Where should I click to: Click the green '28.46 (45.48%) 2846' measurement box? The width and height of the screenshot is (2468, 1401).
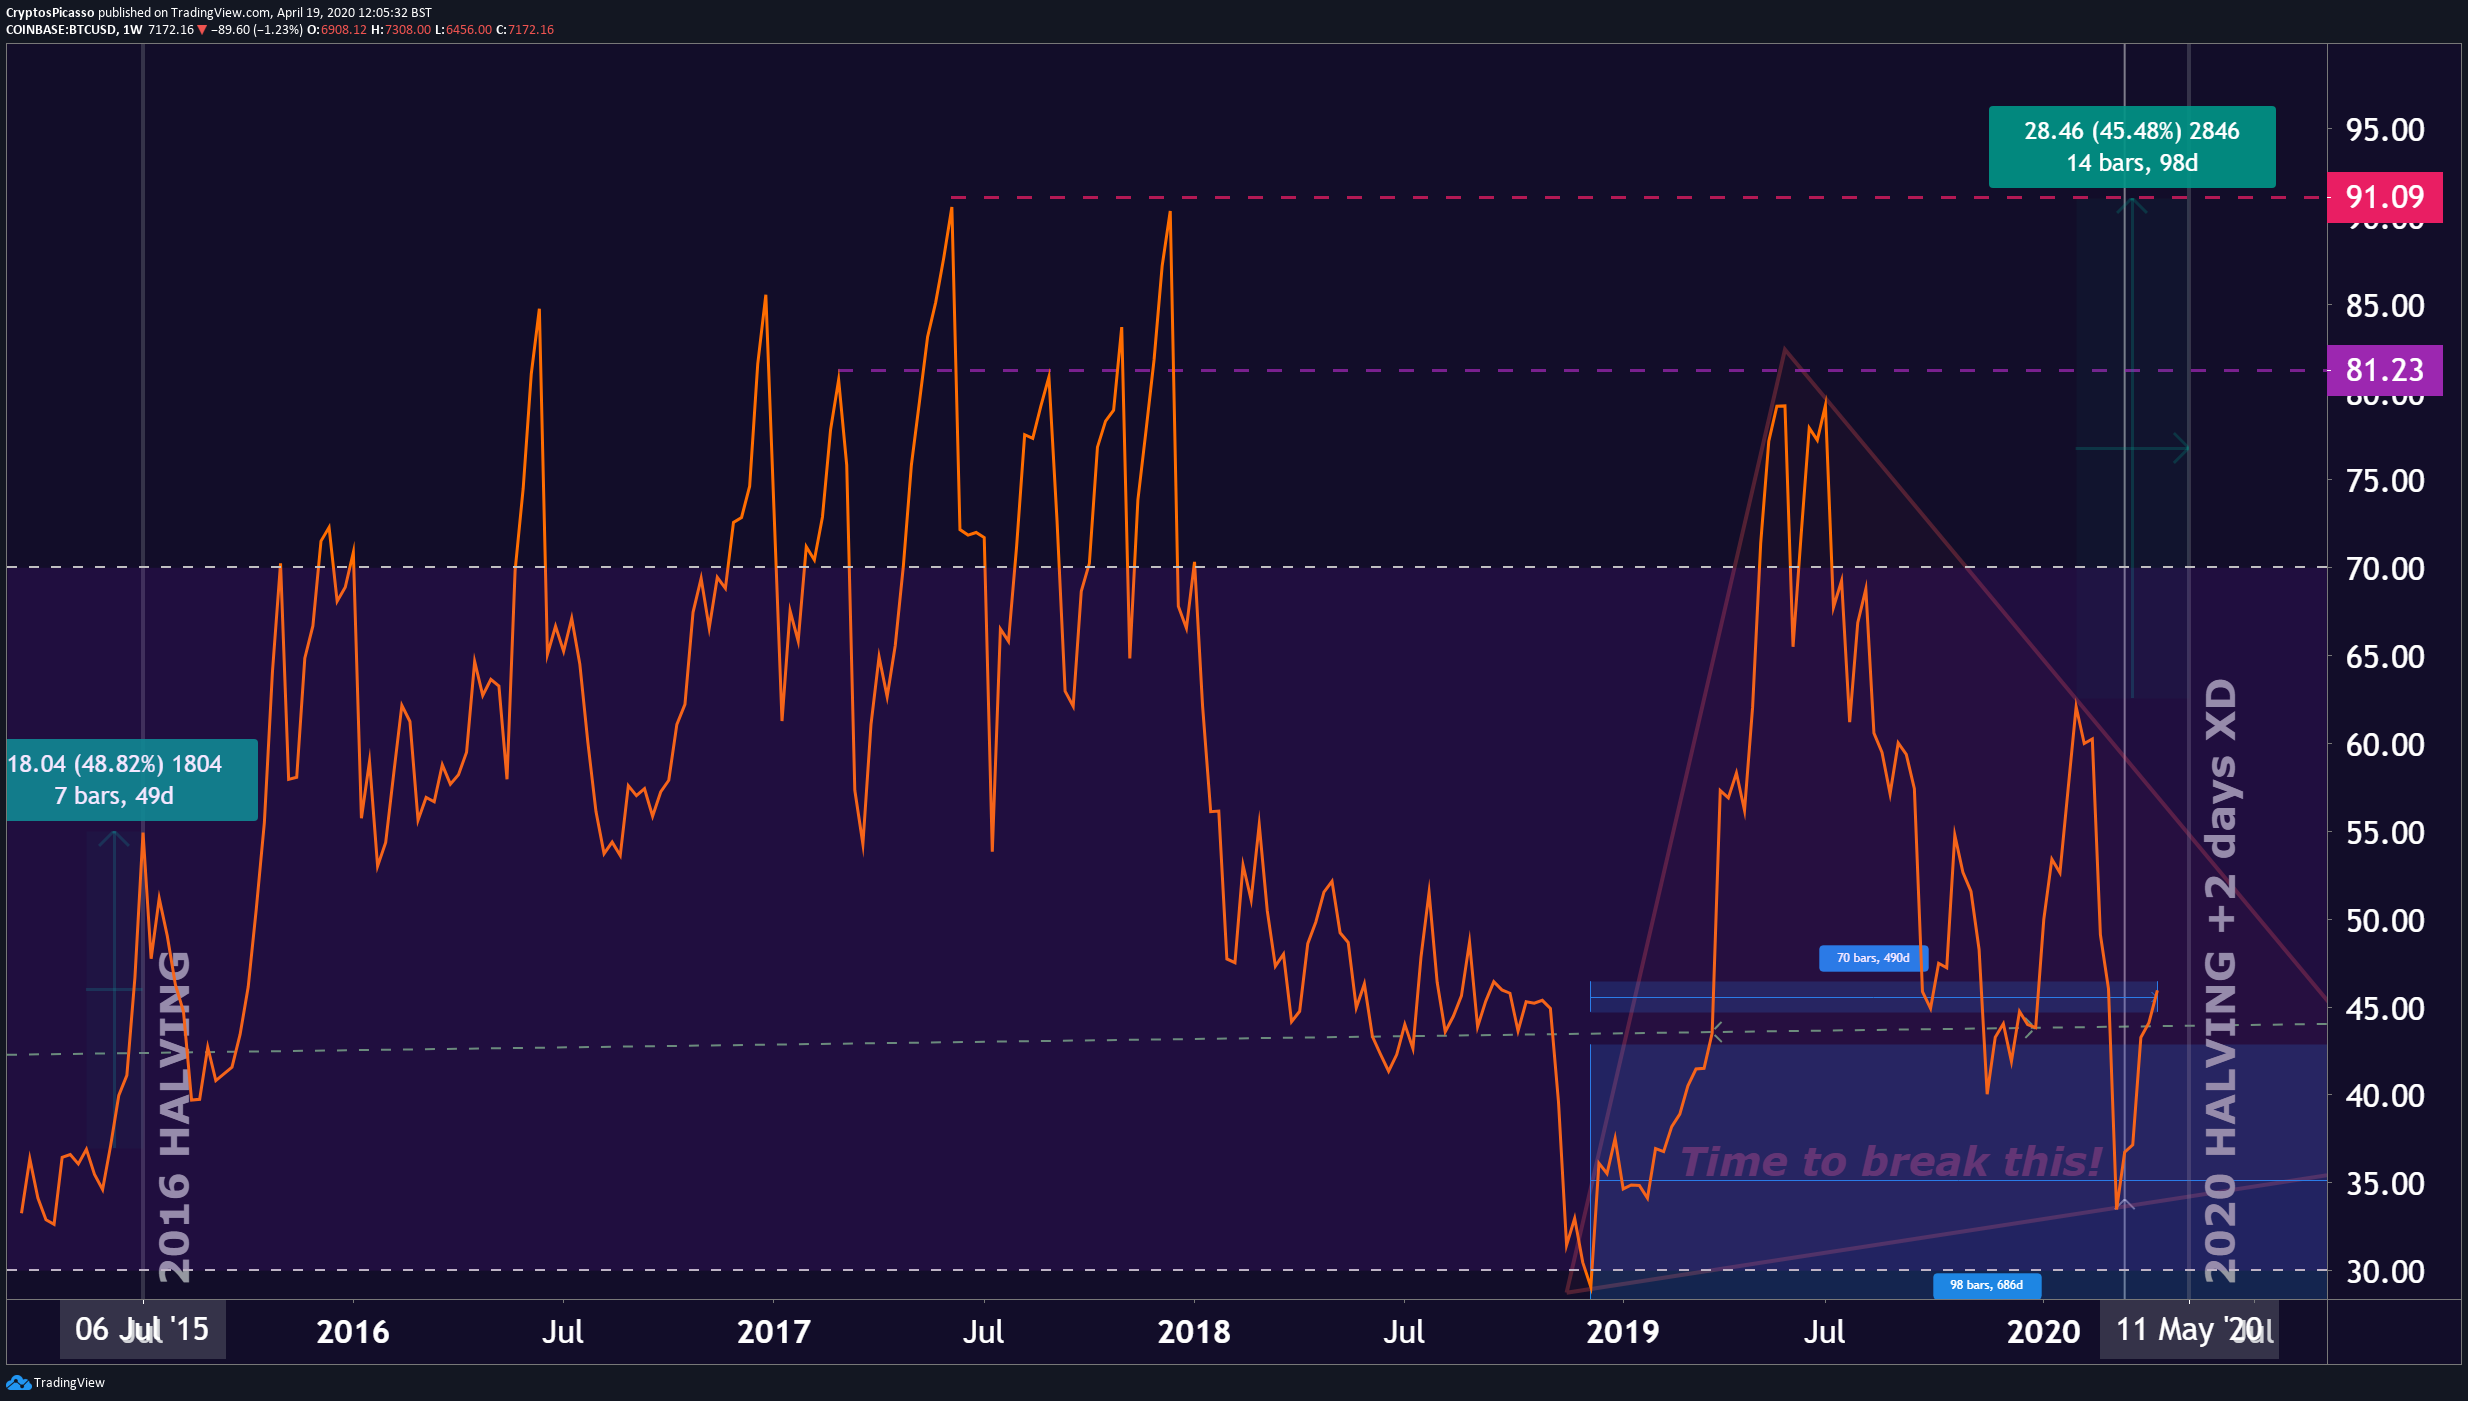[2132, 147]
